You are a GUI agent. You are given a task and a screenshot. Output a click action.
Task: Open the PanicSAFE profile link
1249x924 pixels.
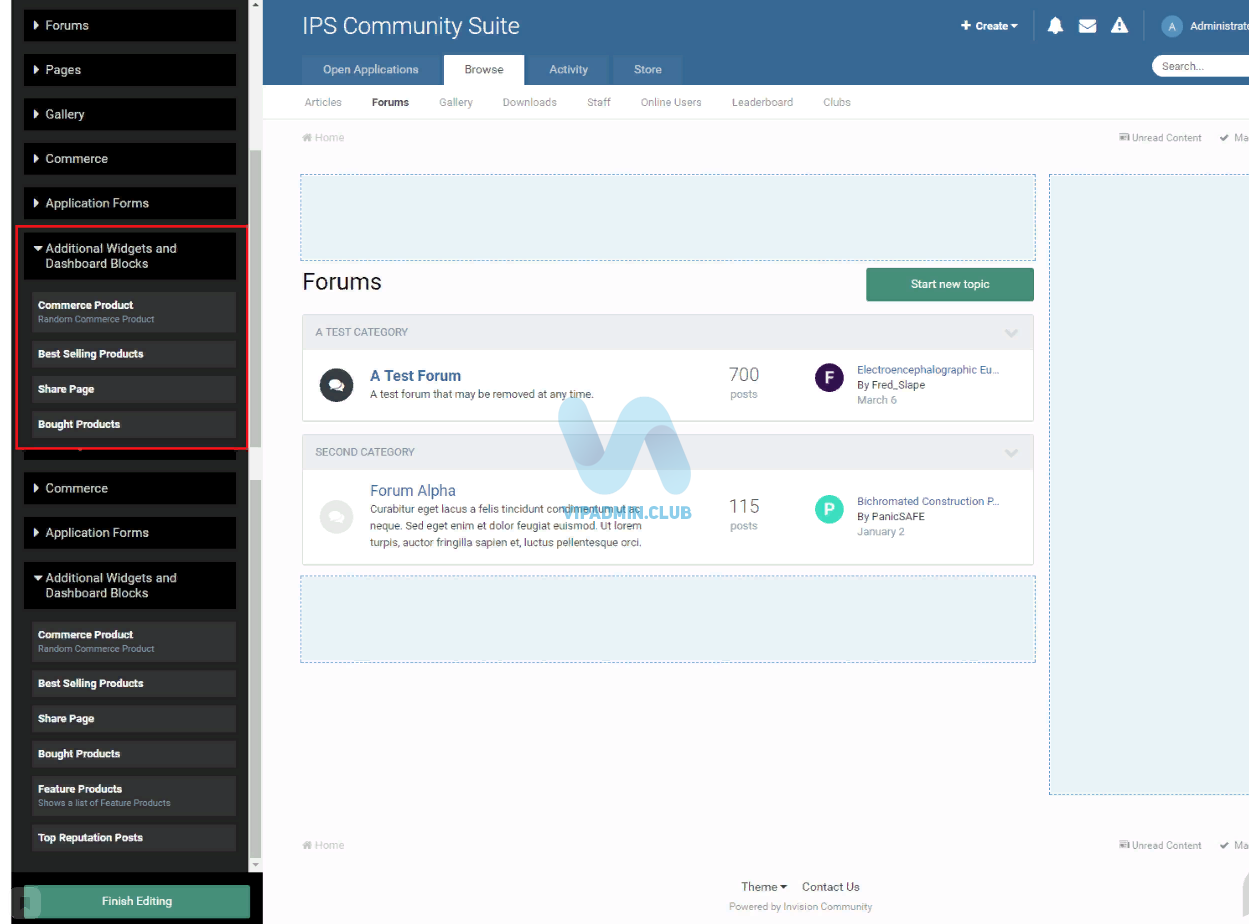click(898, 517)
